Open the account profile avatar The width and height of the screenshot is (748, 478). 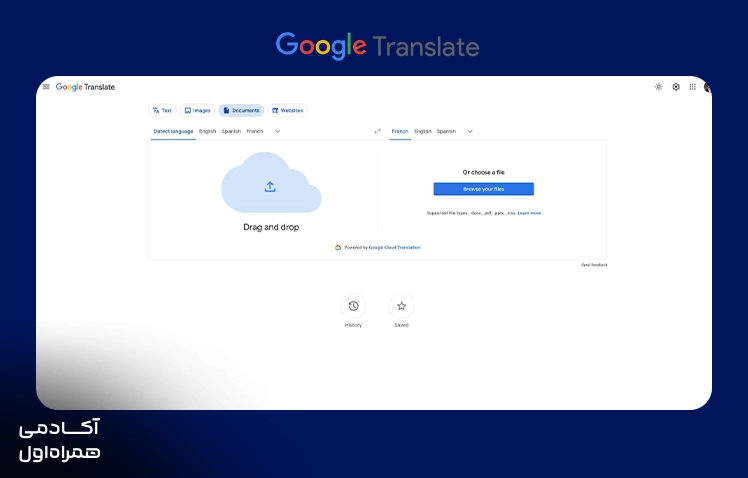(x=707, y=87)
